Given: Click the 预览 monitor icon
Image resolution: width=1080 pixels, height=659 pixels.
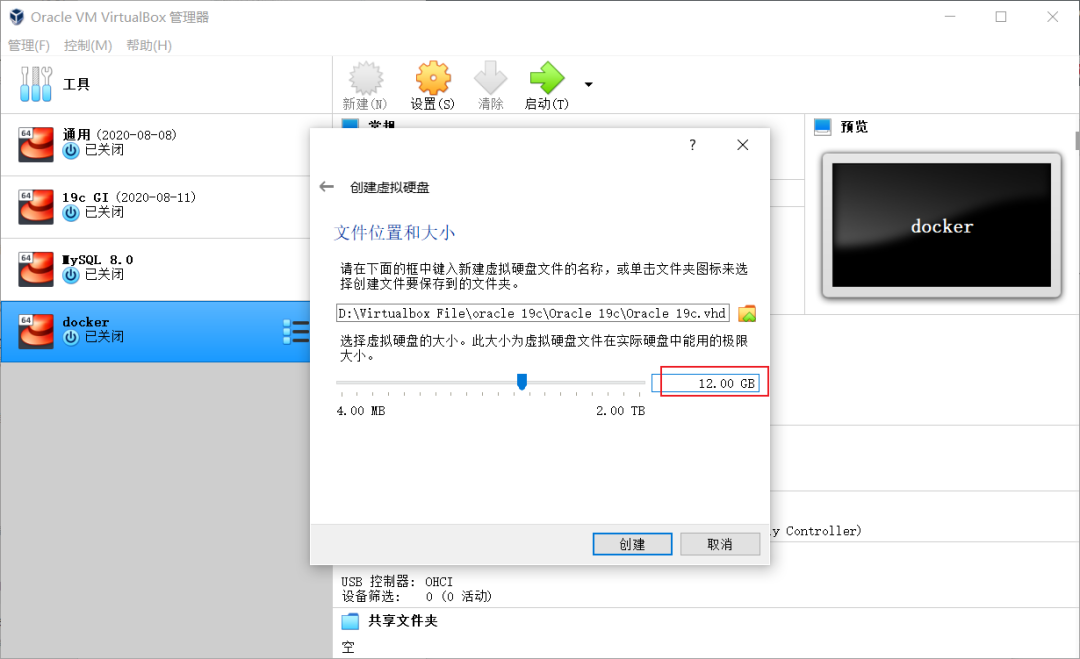Looking at the screenshot, I should [x=822, y=127].
